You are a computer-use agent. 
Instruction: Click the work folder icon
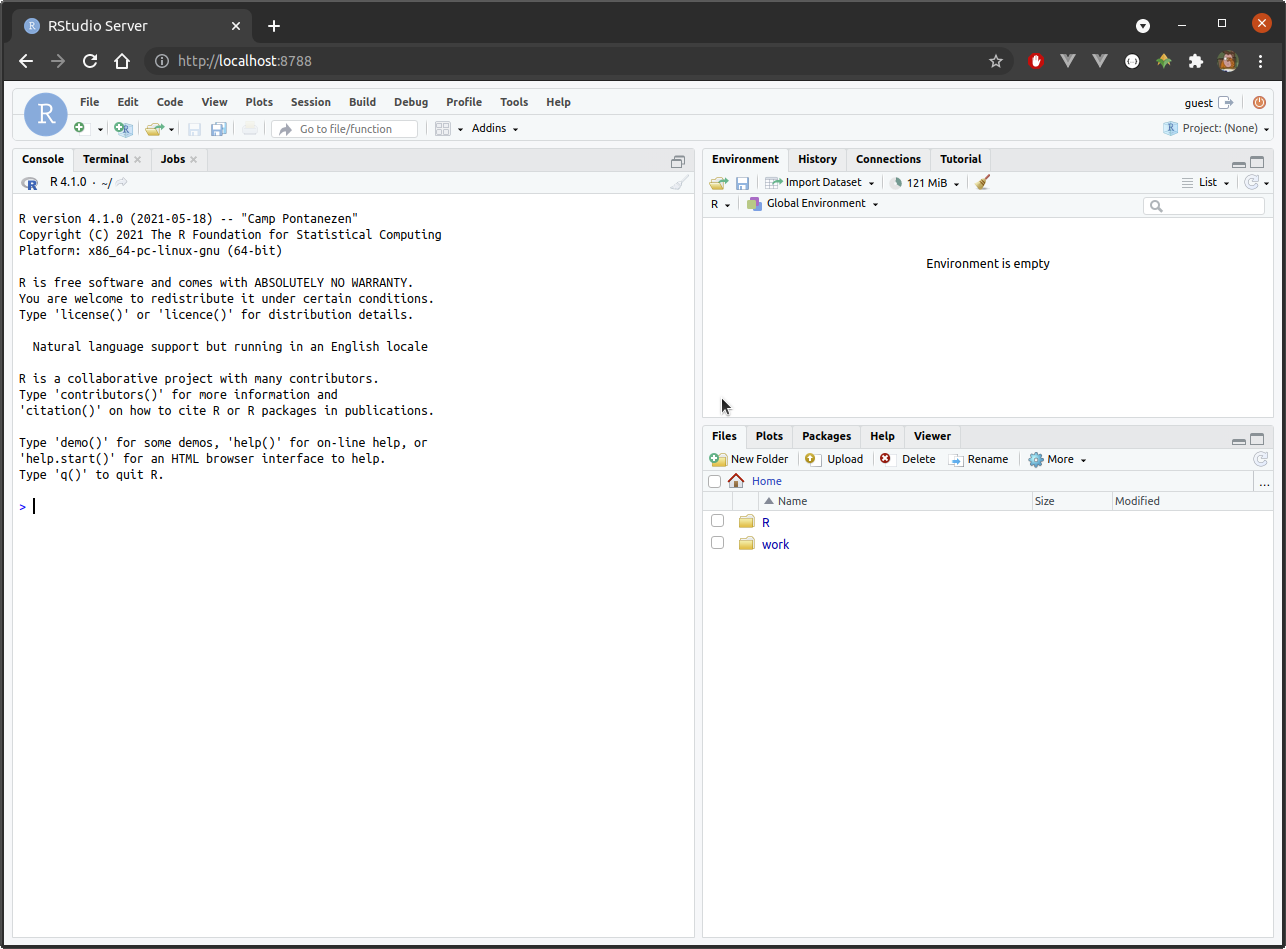click(x=746, y=544)
